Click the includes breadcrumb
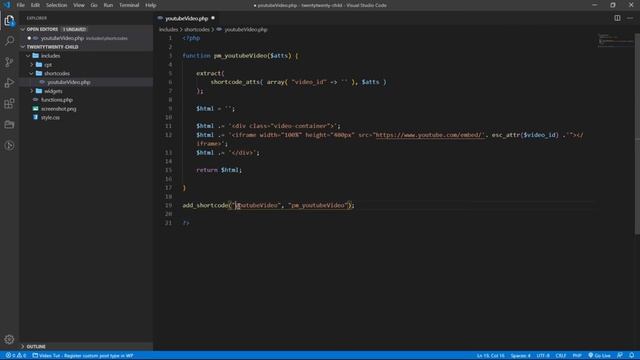The height and width of the screenshot is (360, 640). pos(168,29)
